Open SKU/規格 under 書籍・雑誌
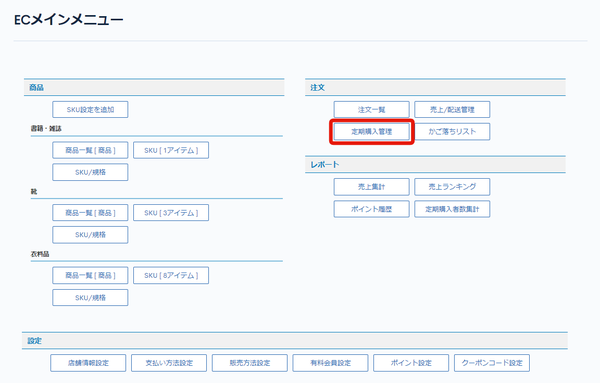Screen dimensions: 600x383 pyautogui.click(x=90, y=172)
